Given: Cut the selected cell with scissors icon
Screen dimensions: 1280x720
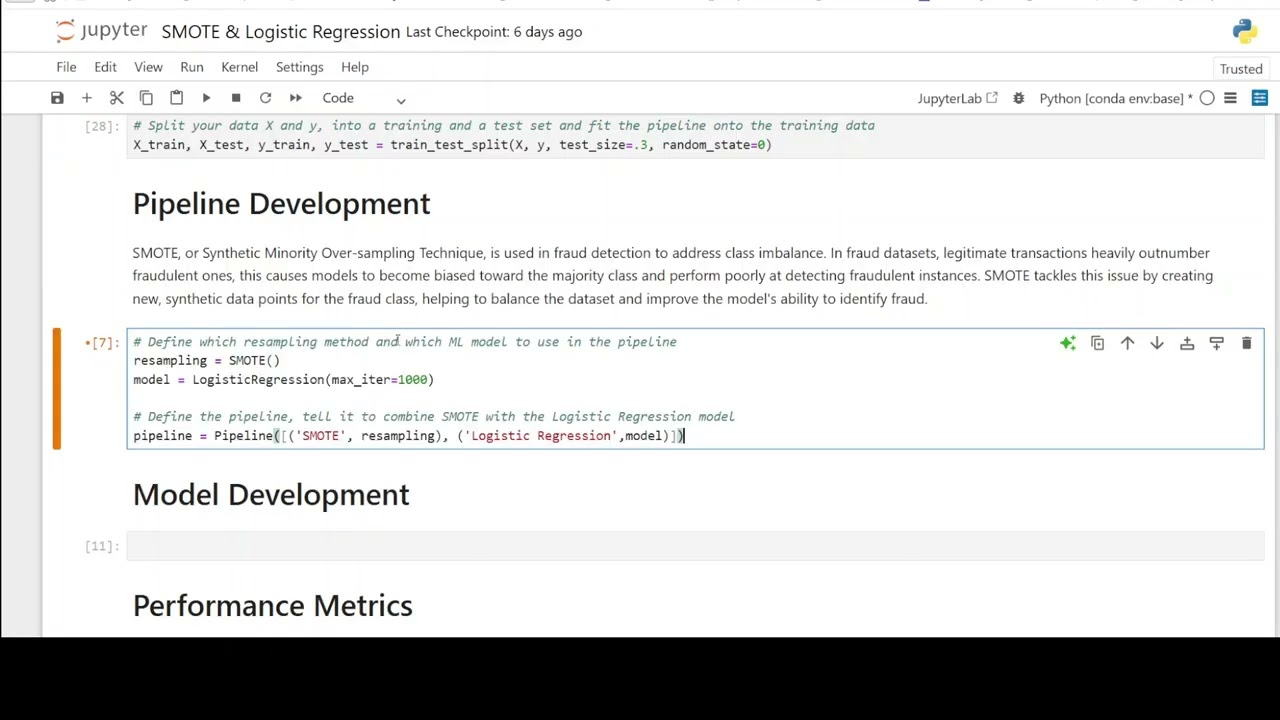Looking at the screenshot, I should pyautogui.click(x=116, y=98).
